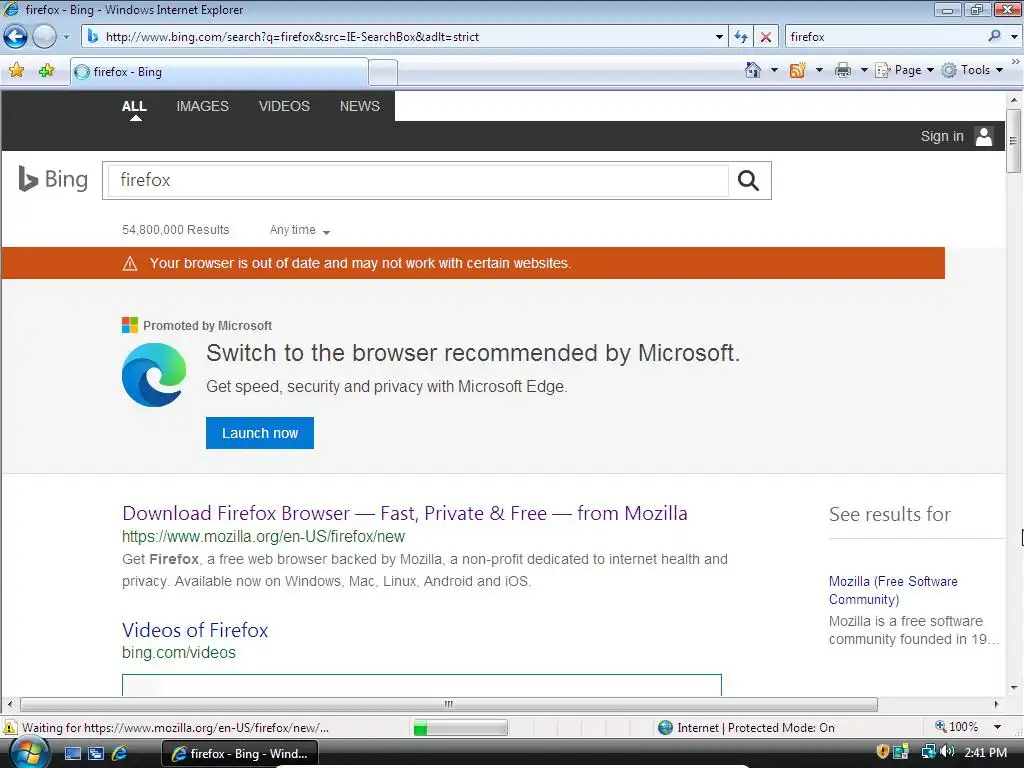The height and width of the screenshot is (768, 1024).
Task: Click the RSS Feeds icon
Action: 797,70
